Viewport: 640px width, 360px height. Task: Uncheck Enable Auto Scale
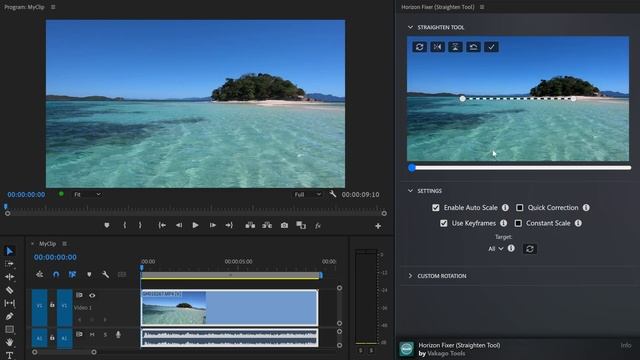point(436,207)
